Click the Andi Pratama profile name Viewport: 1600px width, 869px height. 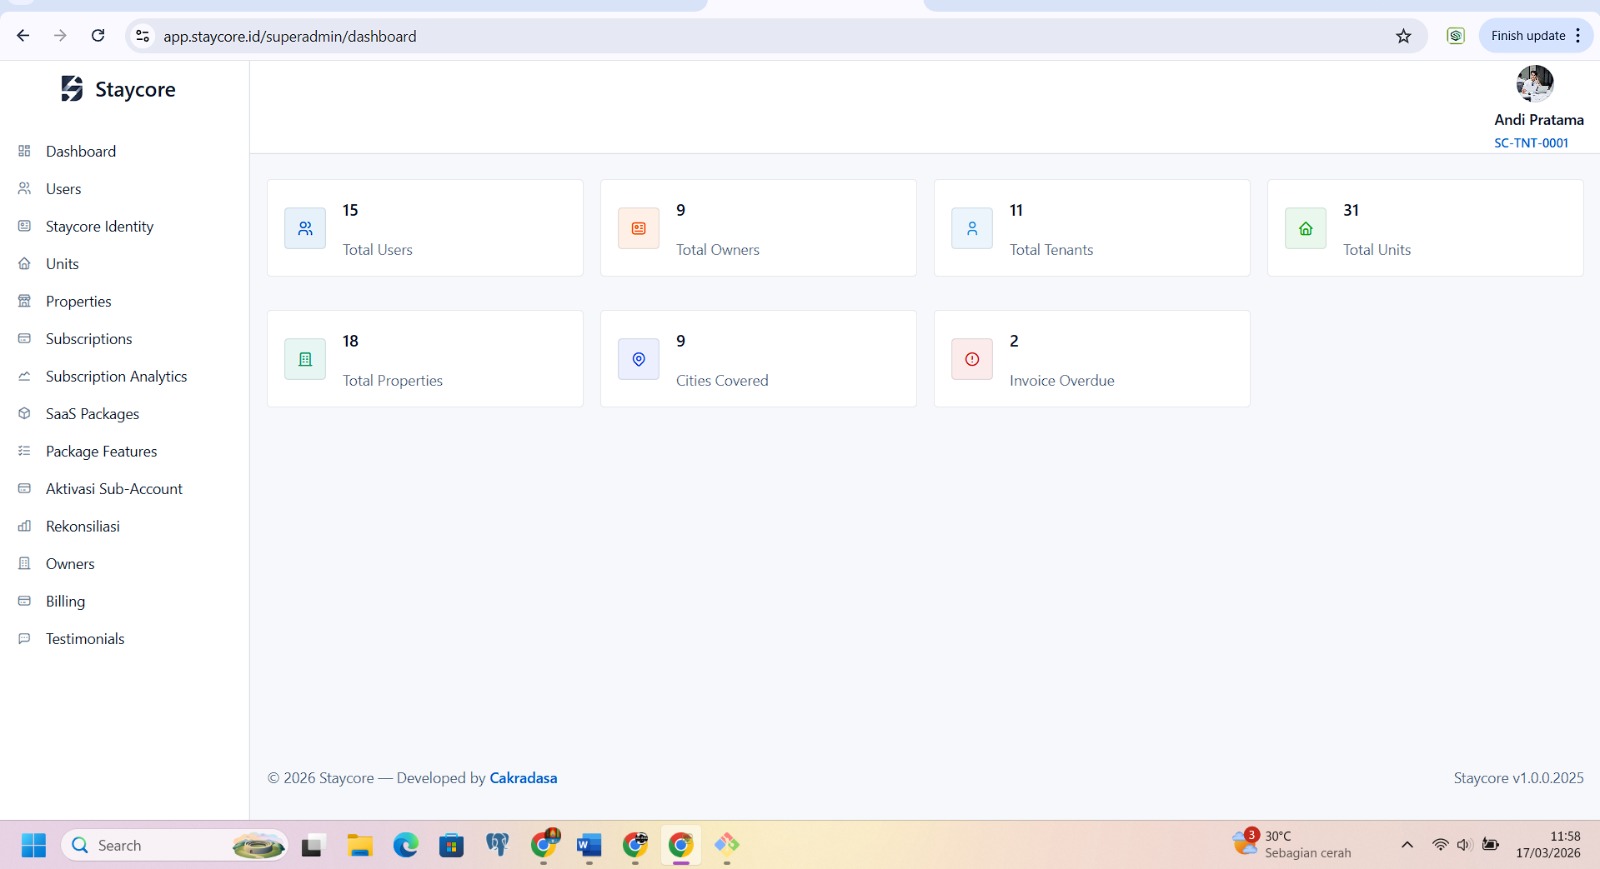pyautogui.click(x=1539, y=119)
